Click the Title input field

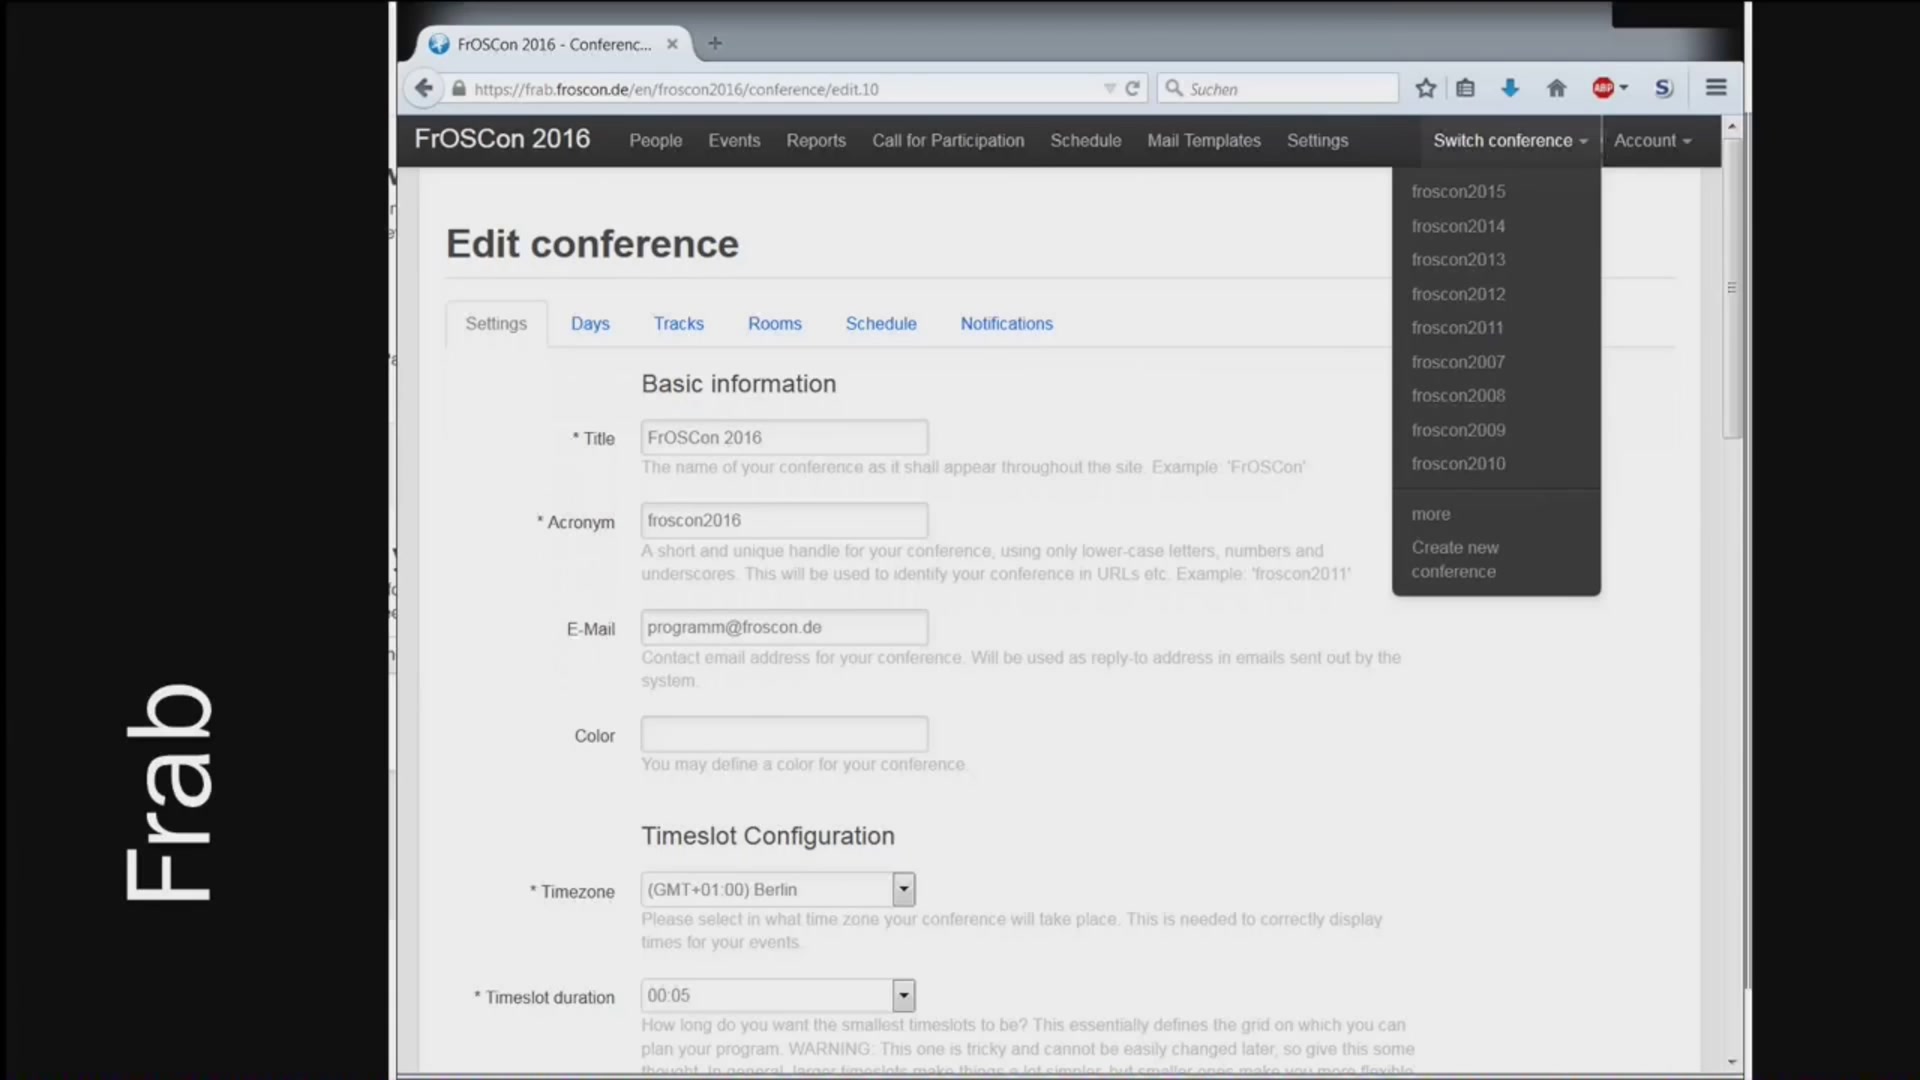pyautogui.click(x=784, y=437)
